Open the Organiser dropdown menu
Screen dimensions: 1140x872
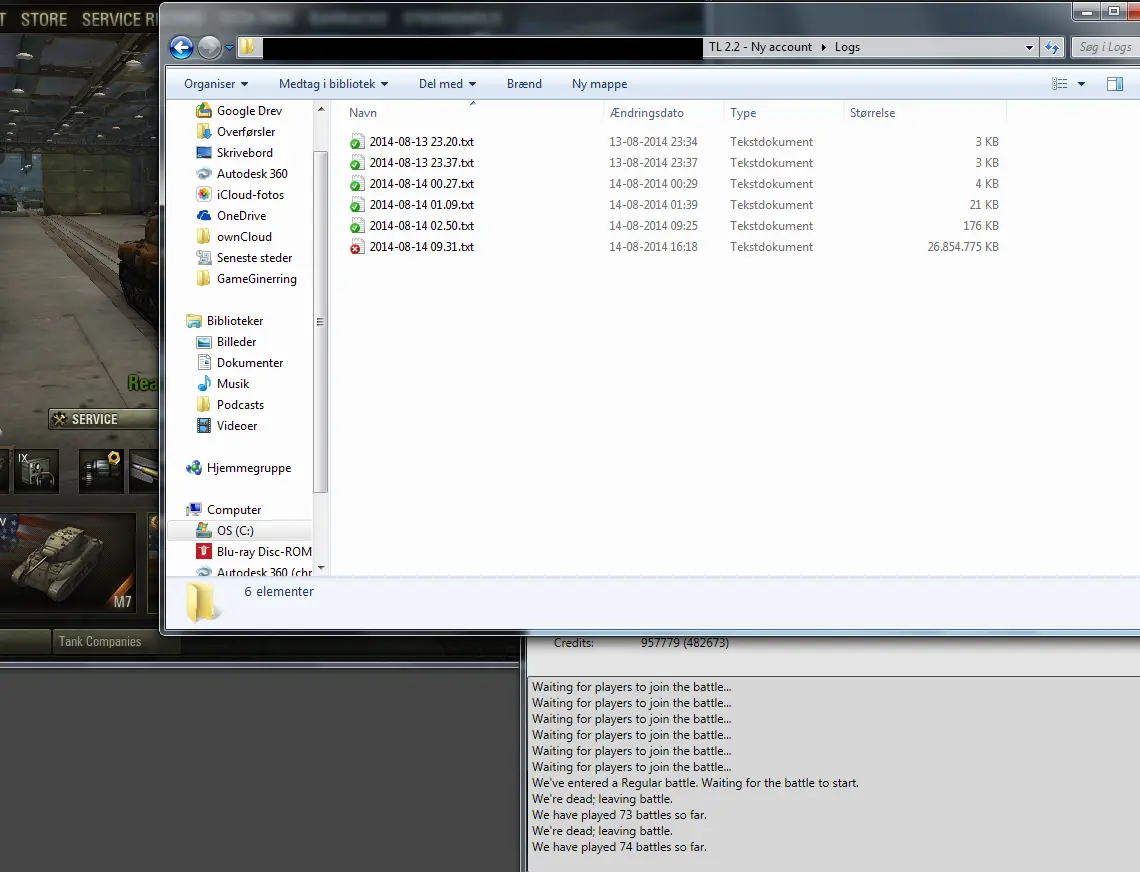(215, 84)
